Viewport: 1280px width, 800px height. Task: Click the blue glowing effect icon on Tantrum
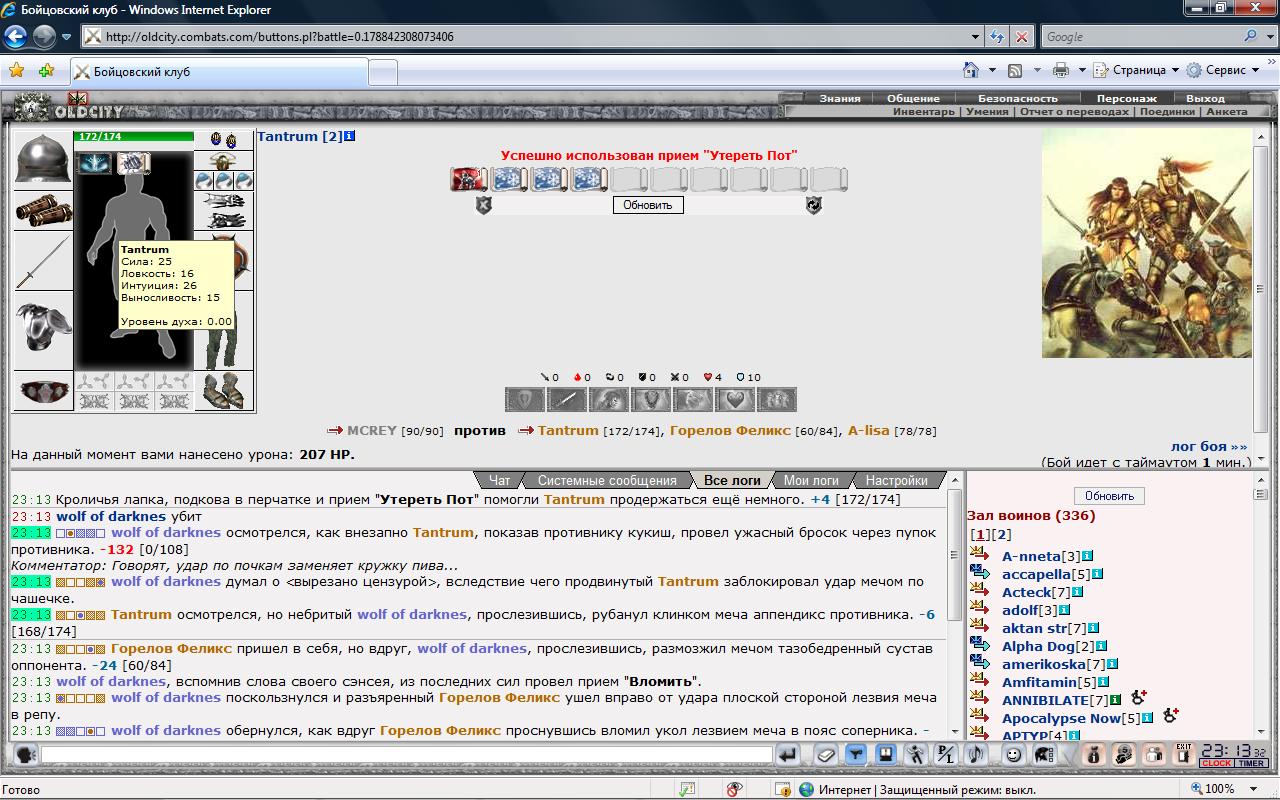coord(95,163)
